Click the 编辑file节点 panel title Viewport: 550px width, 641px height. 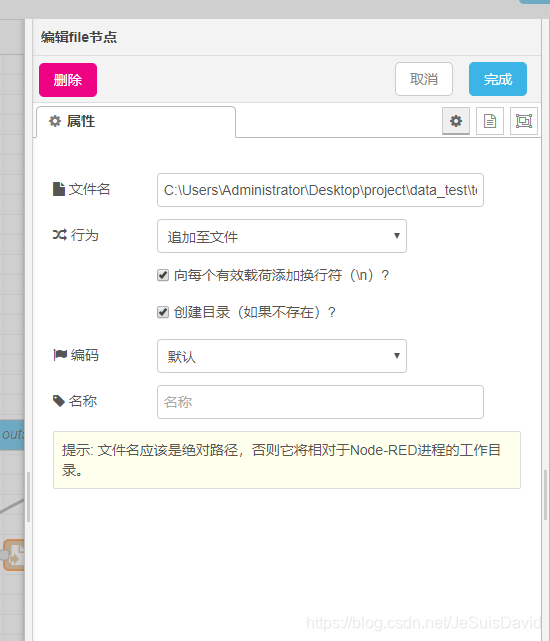coord(79,37)
